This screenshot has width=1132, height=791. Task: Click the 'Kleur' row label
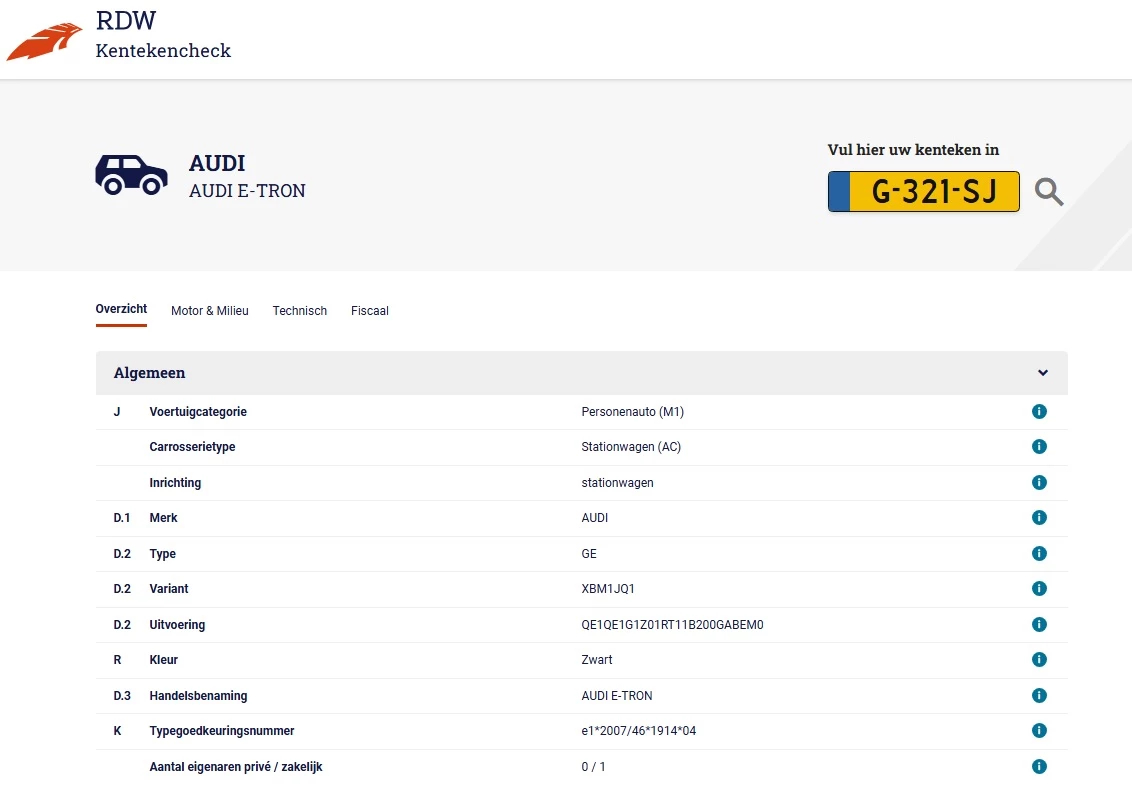pos(163,660)
